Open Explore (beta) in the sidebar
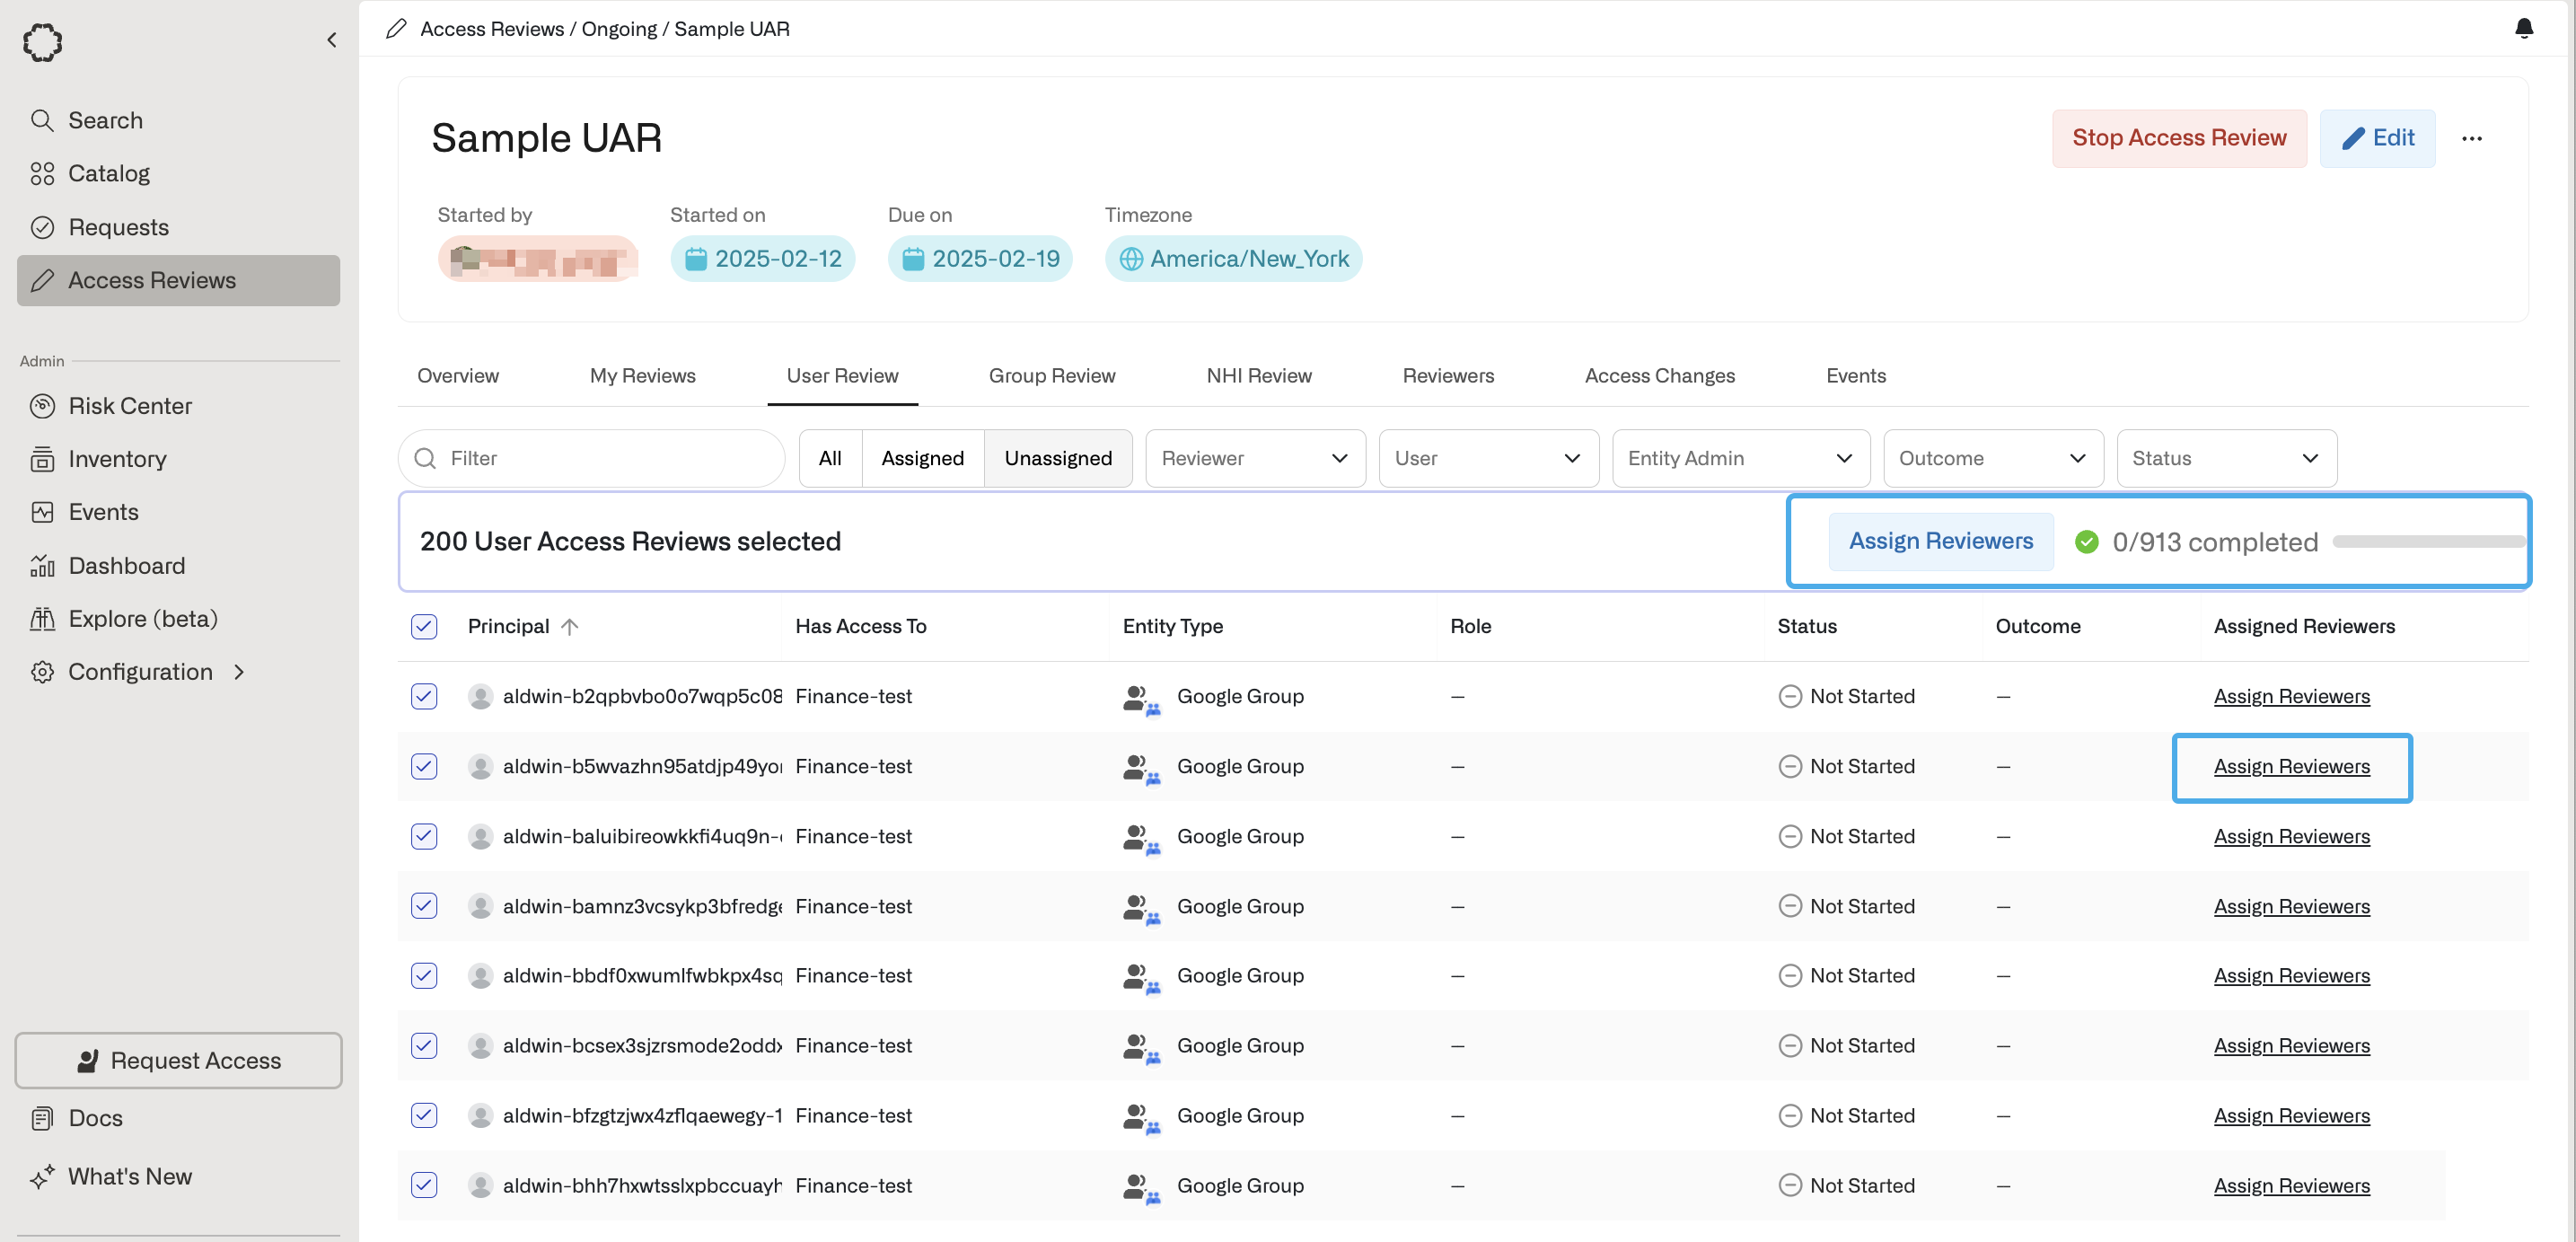This screenshot has width=2576, height=1242. 142,619
